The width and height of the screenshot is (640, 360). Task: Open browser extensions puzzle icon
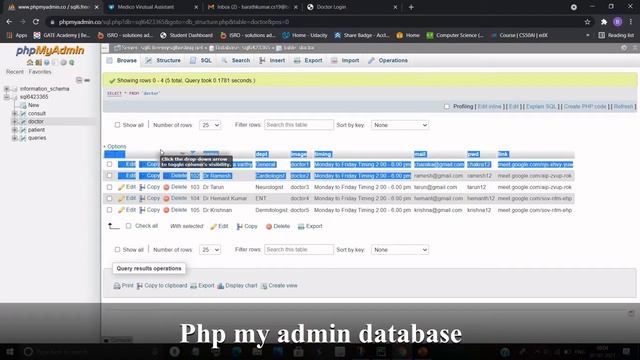click(x=604, y=22)
